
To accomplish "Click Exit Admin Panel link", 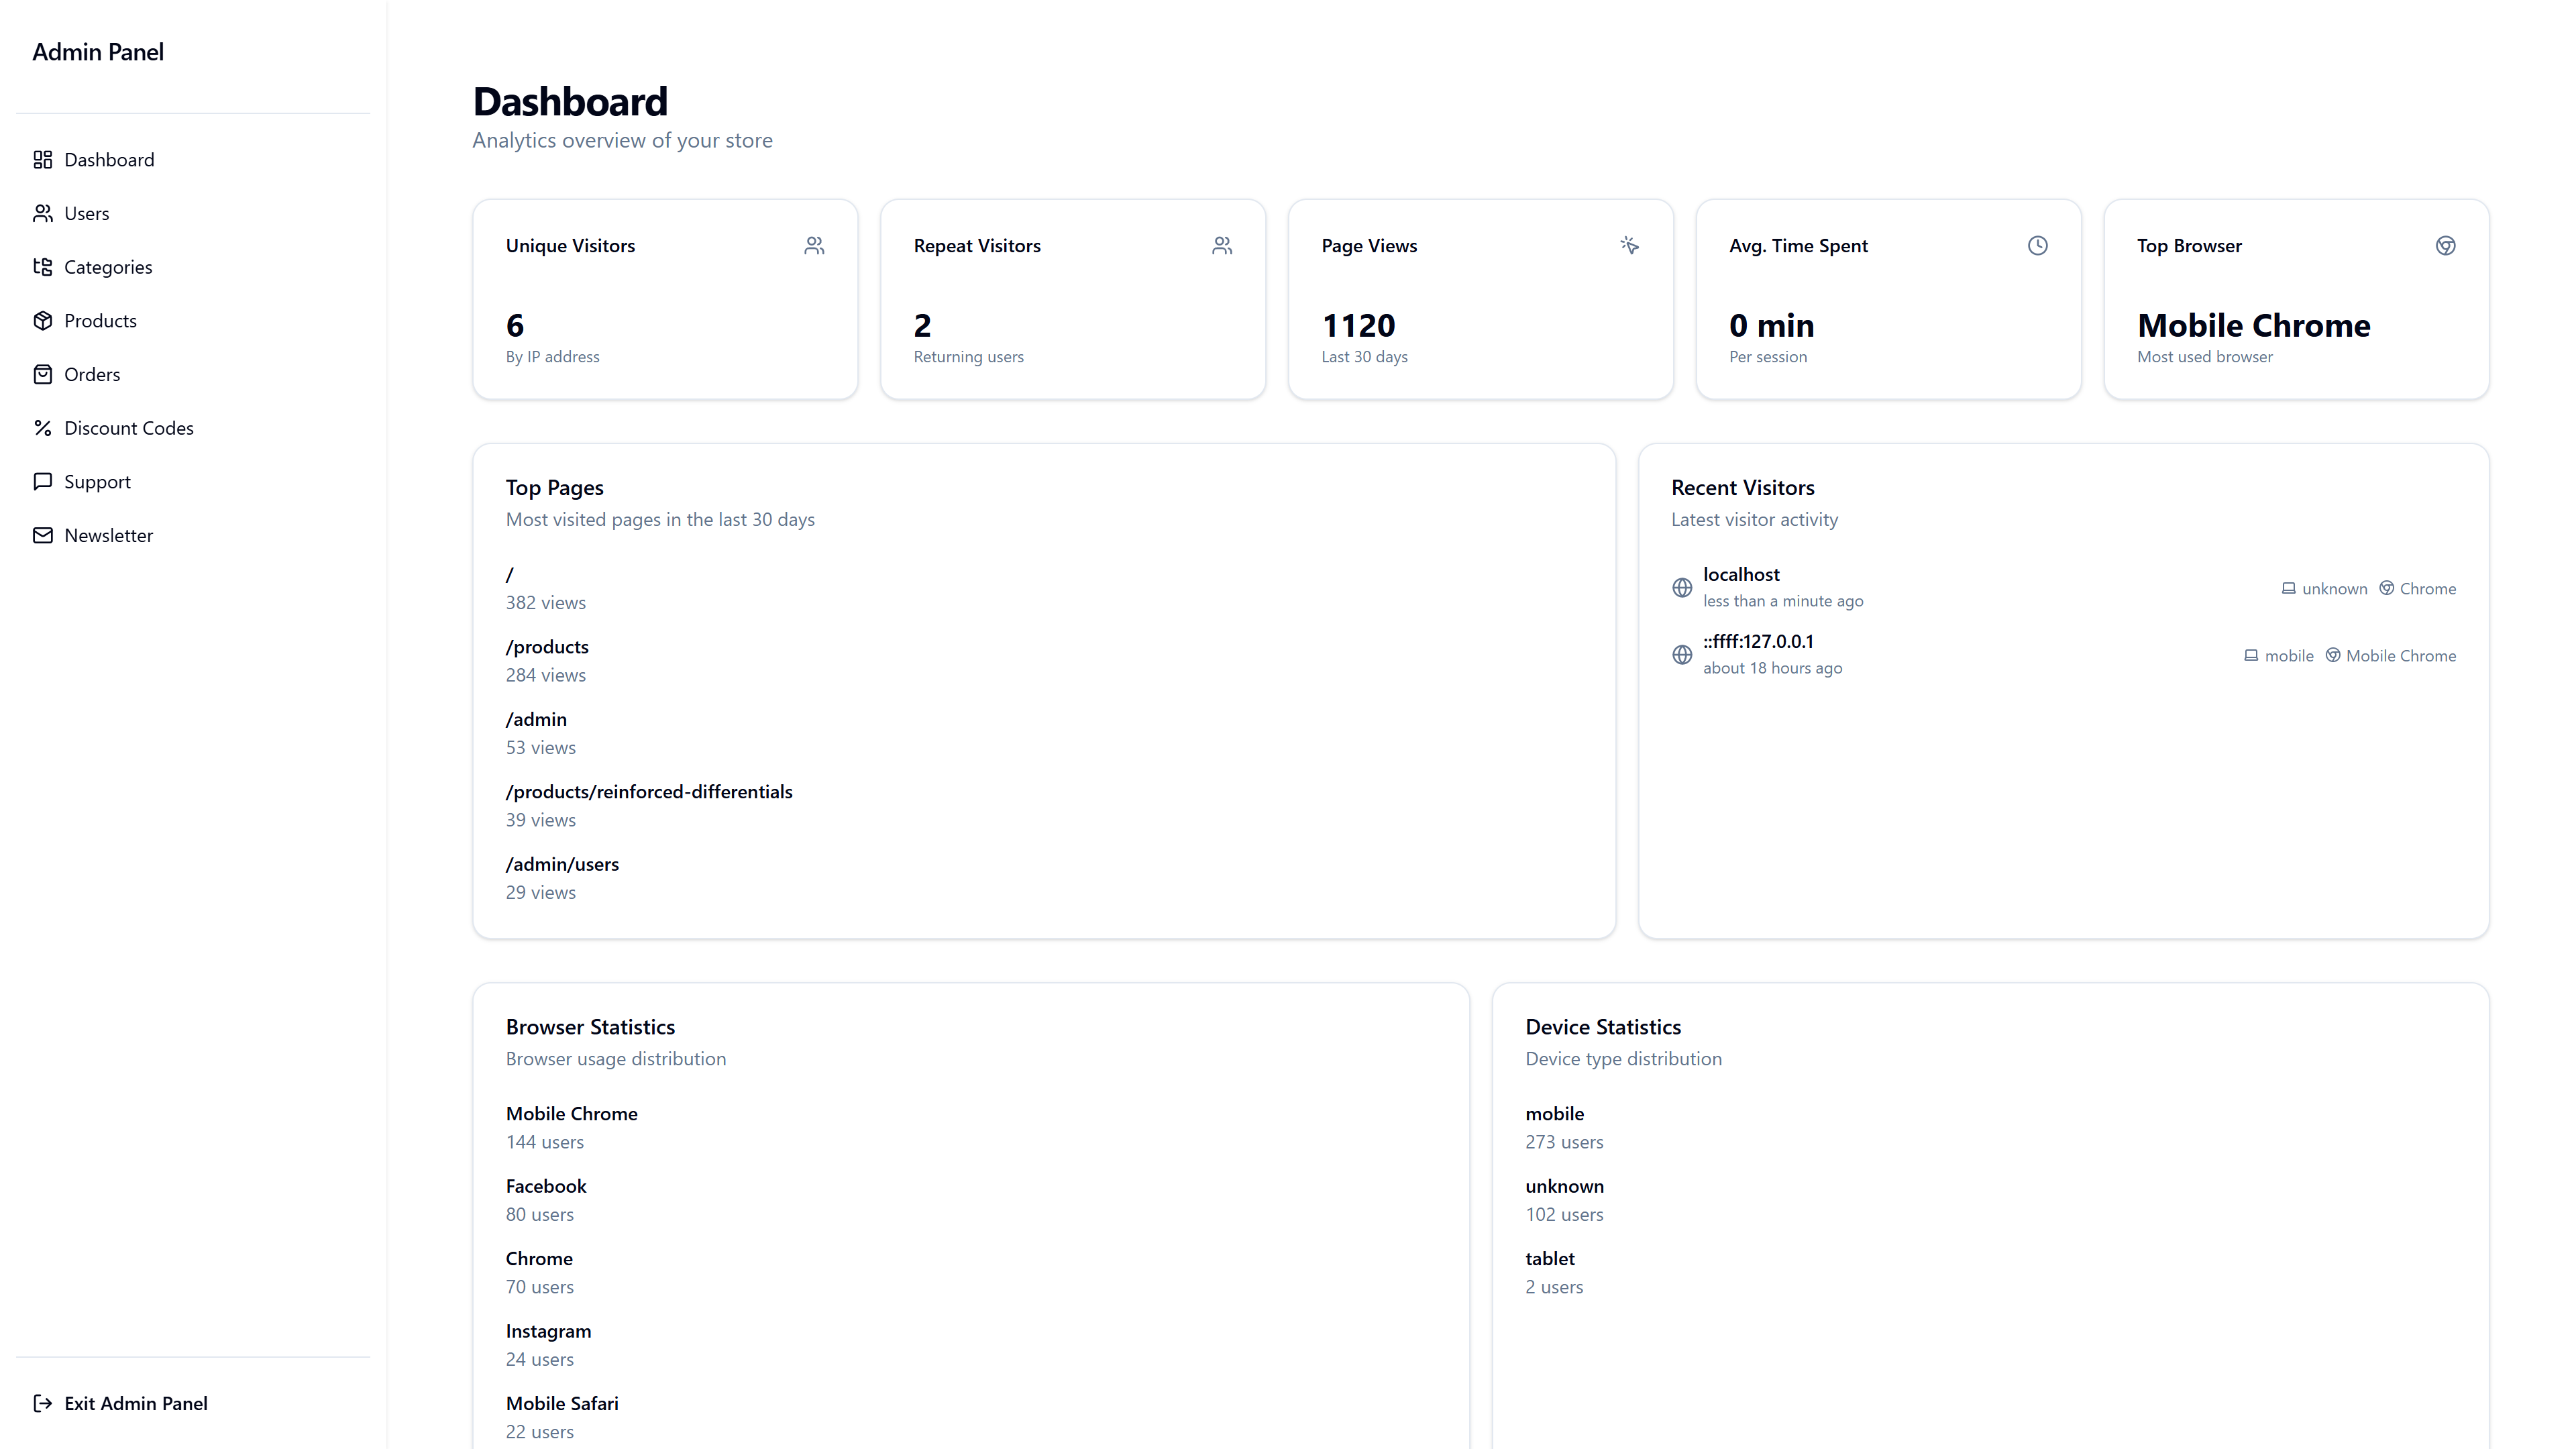I will coord(193,1403).
